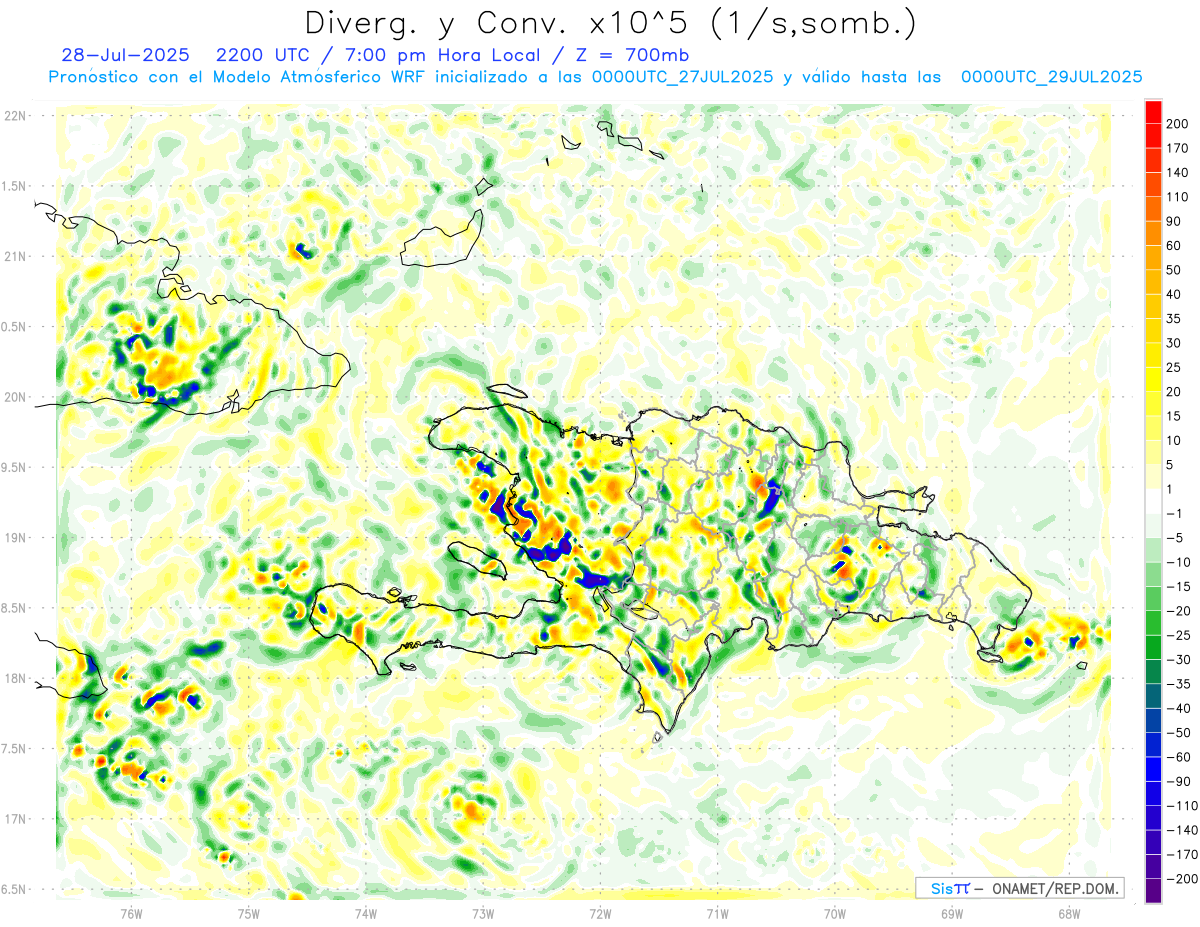Screen dimensions: 1200x927
Task: Click the '-200' colorbar value
Action: [1180, 879]
